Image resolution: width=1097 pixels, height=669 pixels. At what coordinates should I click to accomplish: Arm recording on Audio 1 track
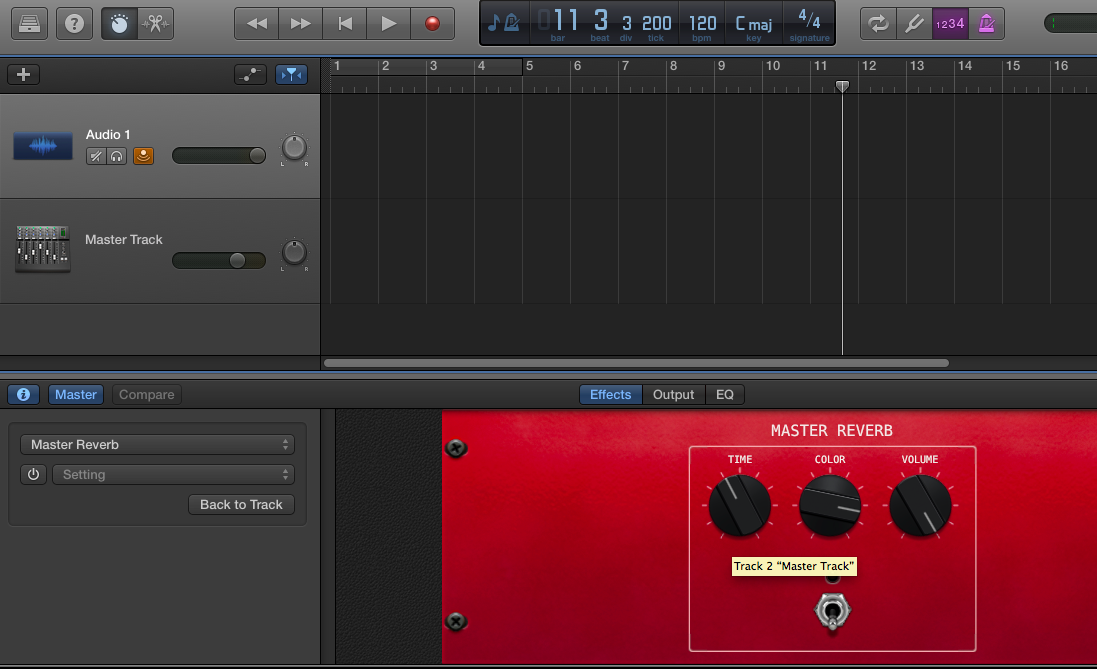tap(143, 156)
